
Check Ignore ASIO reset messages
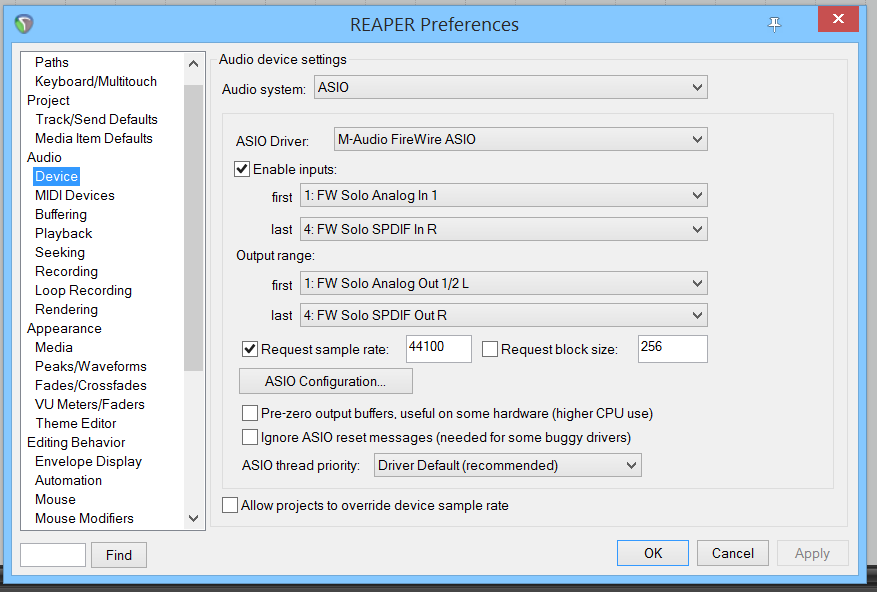[249, 437]
